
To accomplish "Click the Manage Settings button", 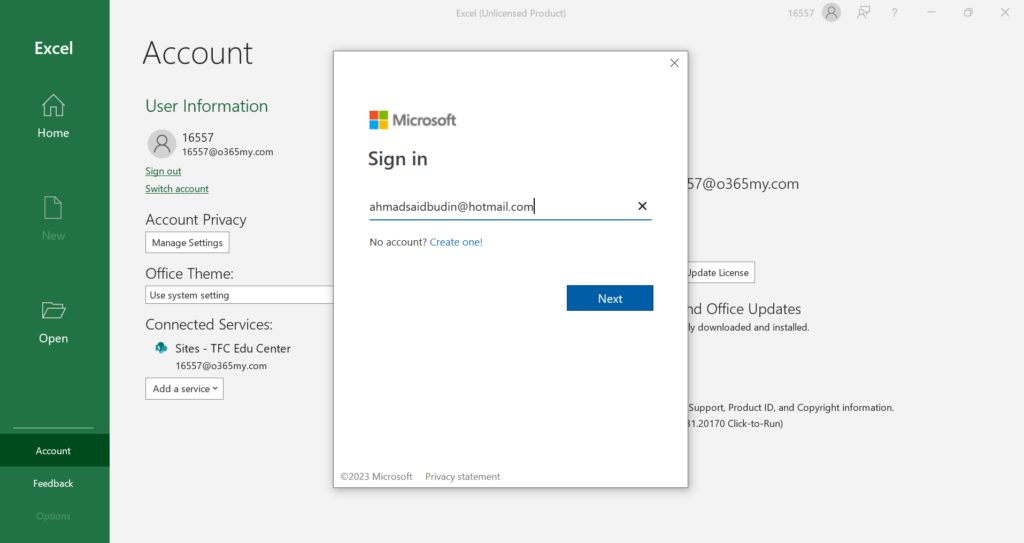I will pyautogui.click(x=187, y=242).
